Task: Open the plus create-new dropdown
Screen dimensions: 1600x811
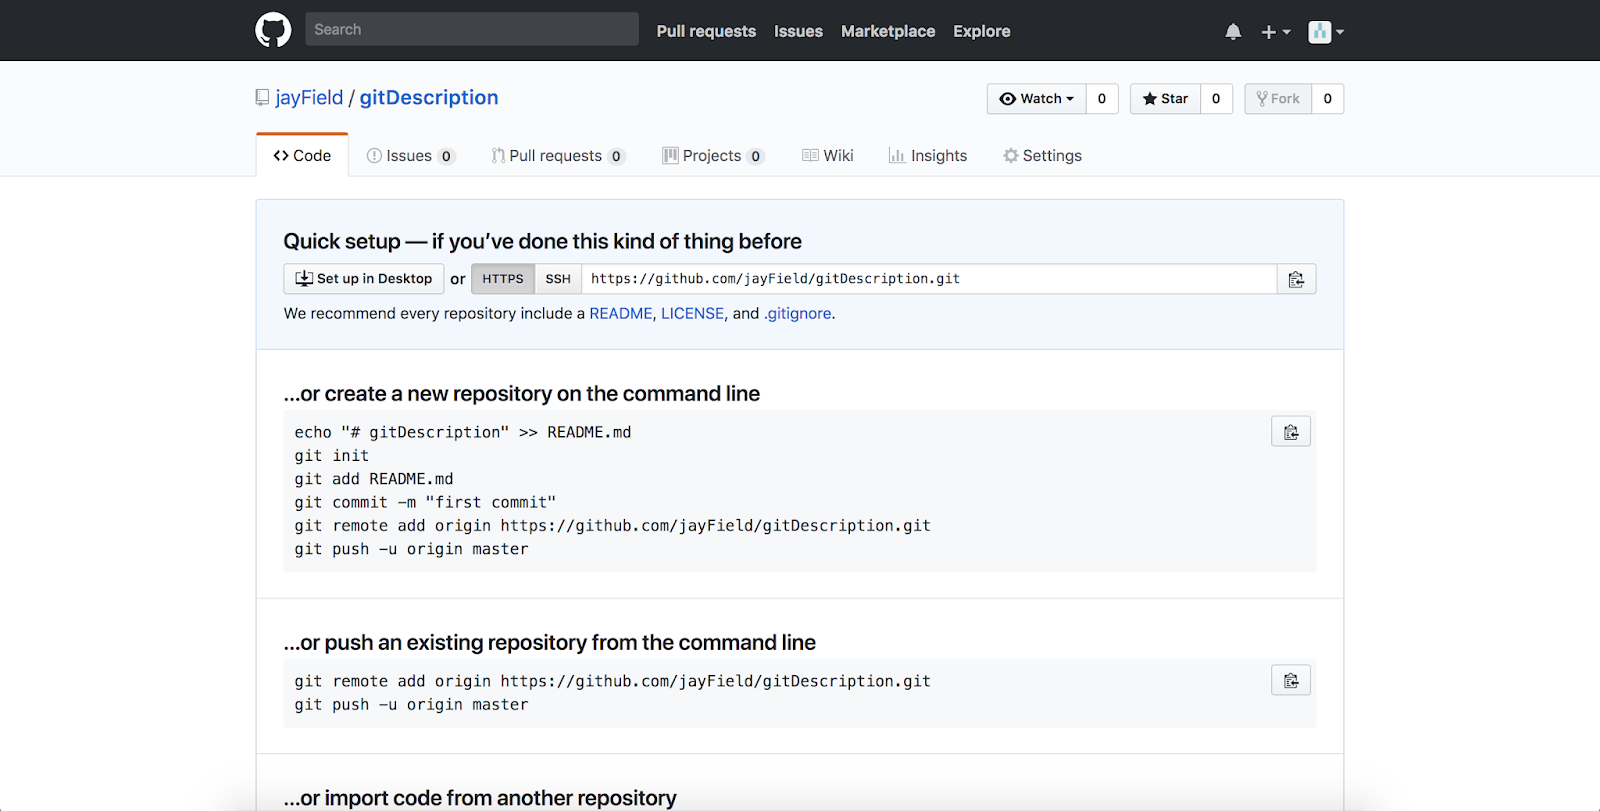Action: click(1275, 32)
